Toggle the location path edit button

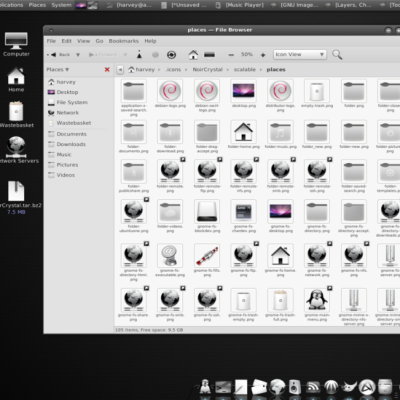tap(120, 70)
